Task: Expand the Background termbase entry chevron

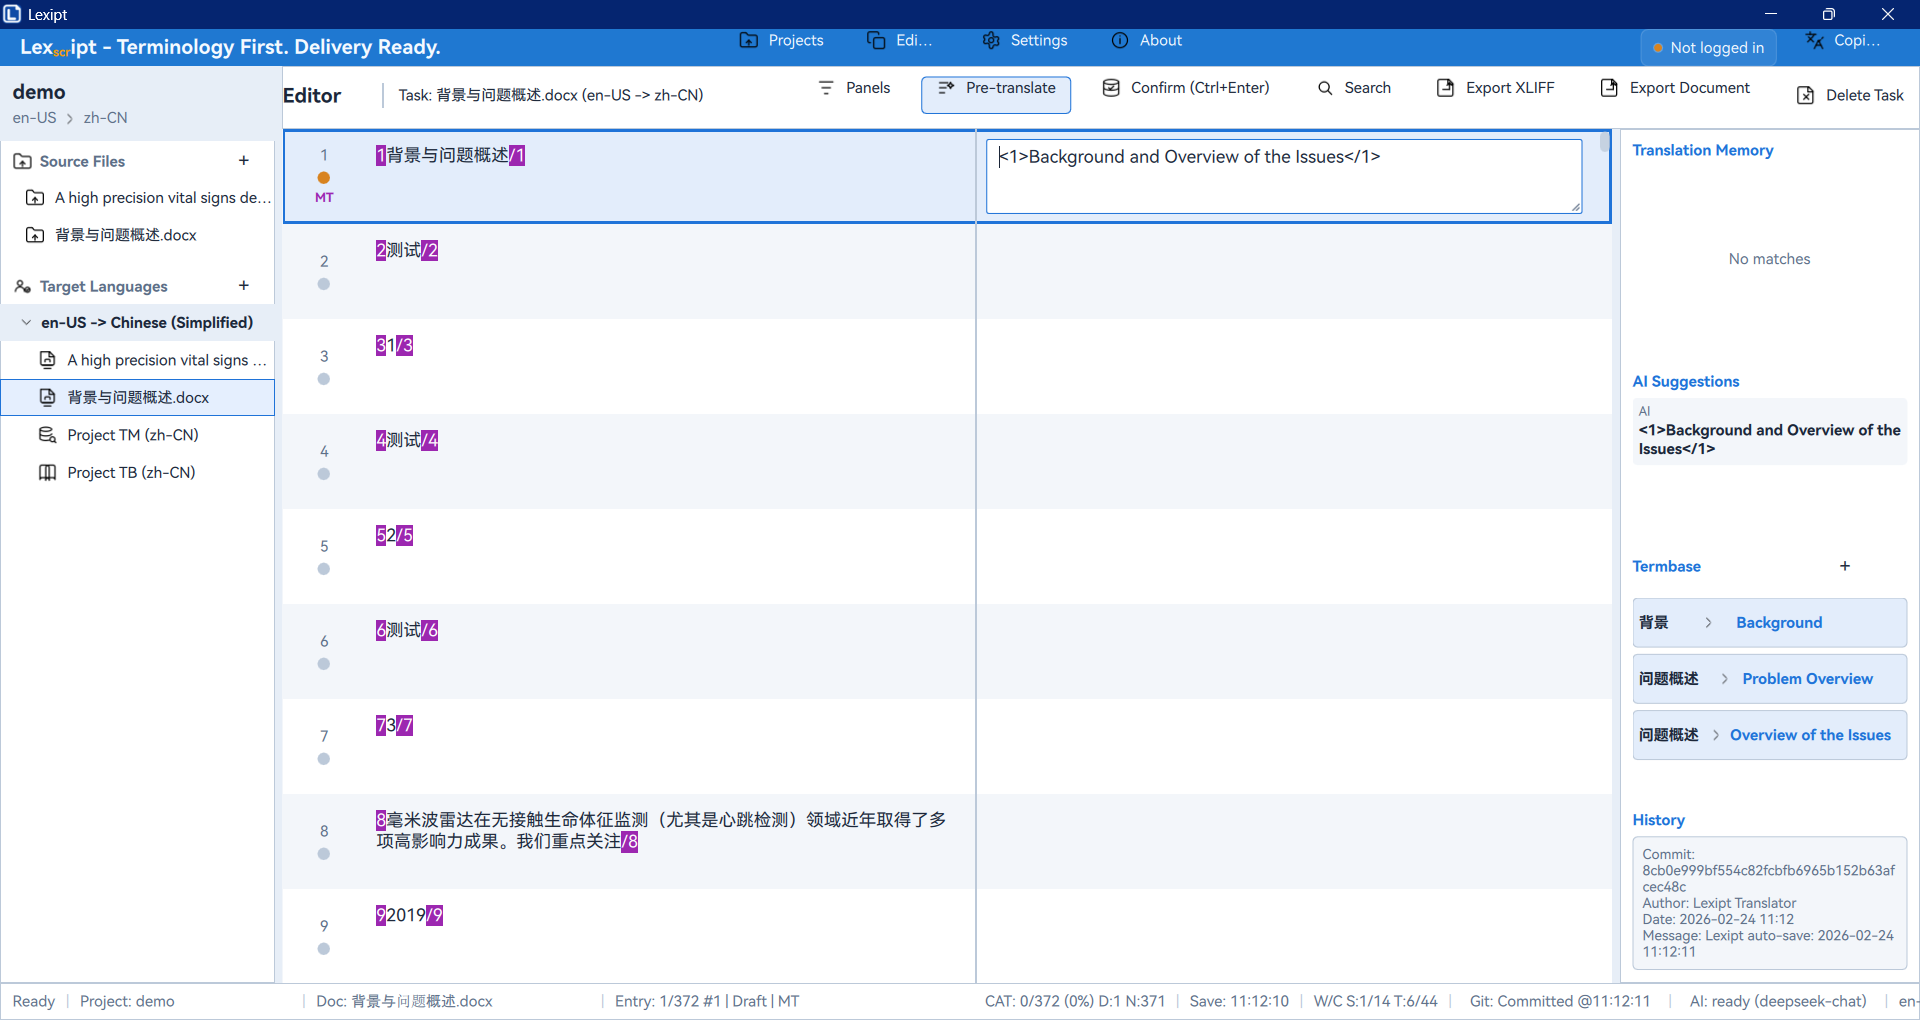Action: [1708, 623]
